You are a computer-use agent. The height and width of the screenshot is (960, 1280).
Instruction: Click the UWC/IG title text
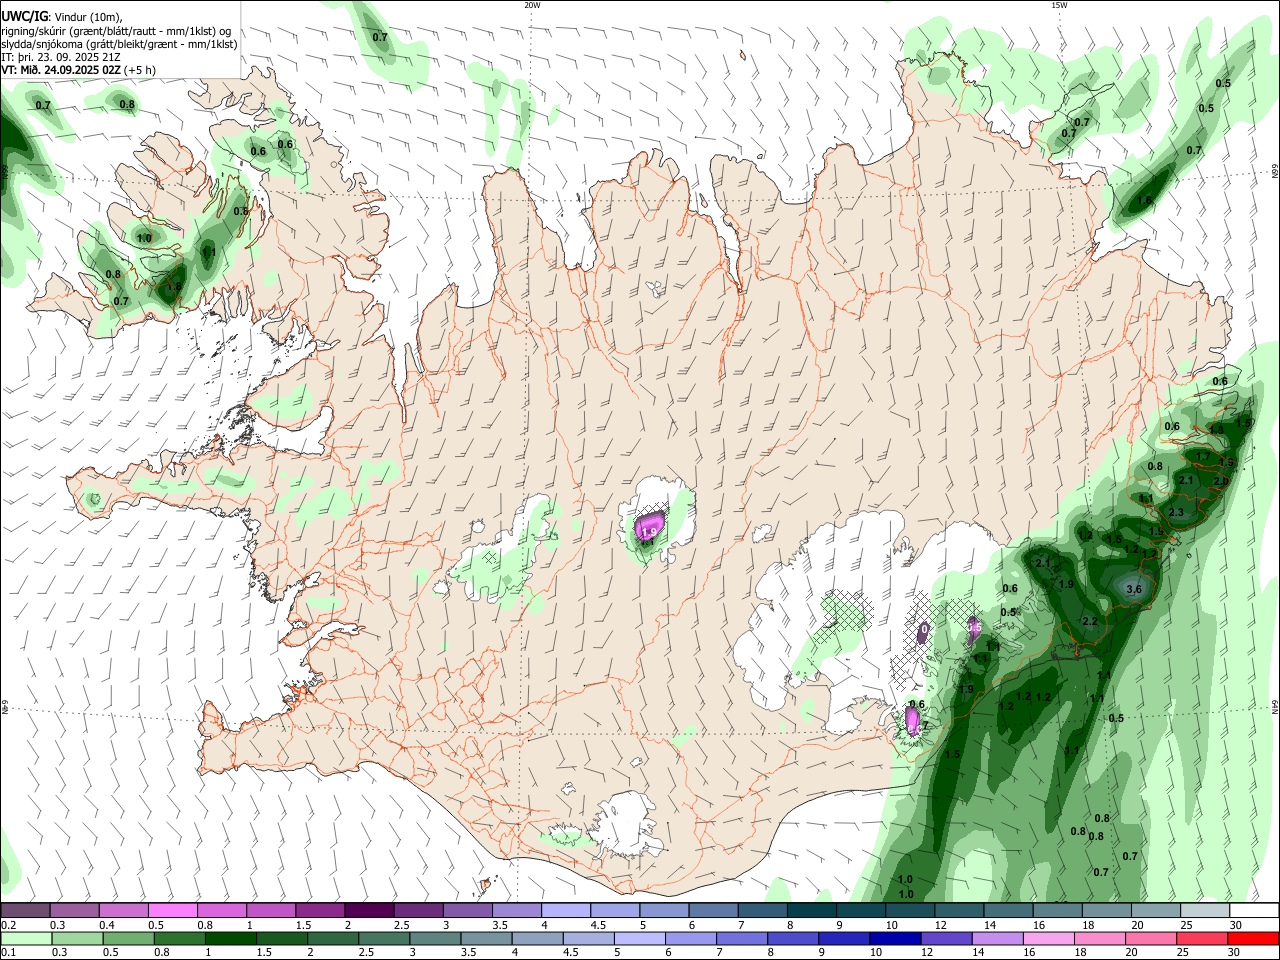(24, 17)
